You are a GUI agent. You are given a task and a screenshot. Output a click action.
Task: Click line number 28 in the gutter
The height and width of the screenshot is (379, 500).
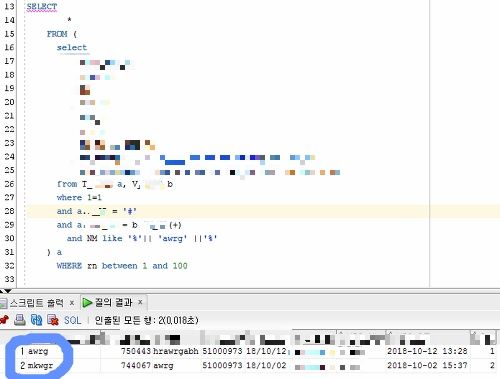[x=9, y=211]
